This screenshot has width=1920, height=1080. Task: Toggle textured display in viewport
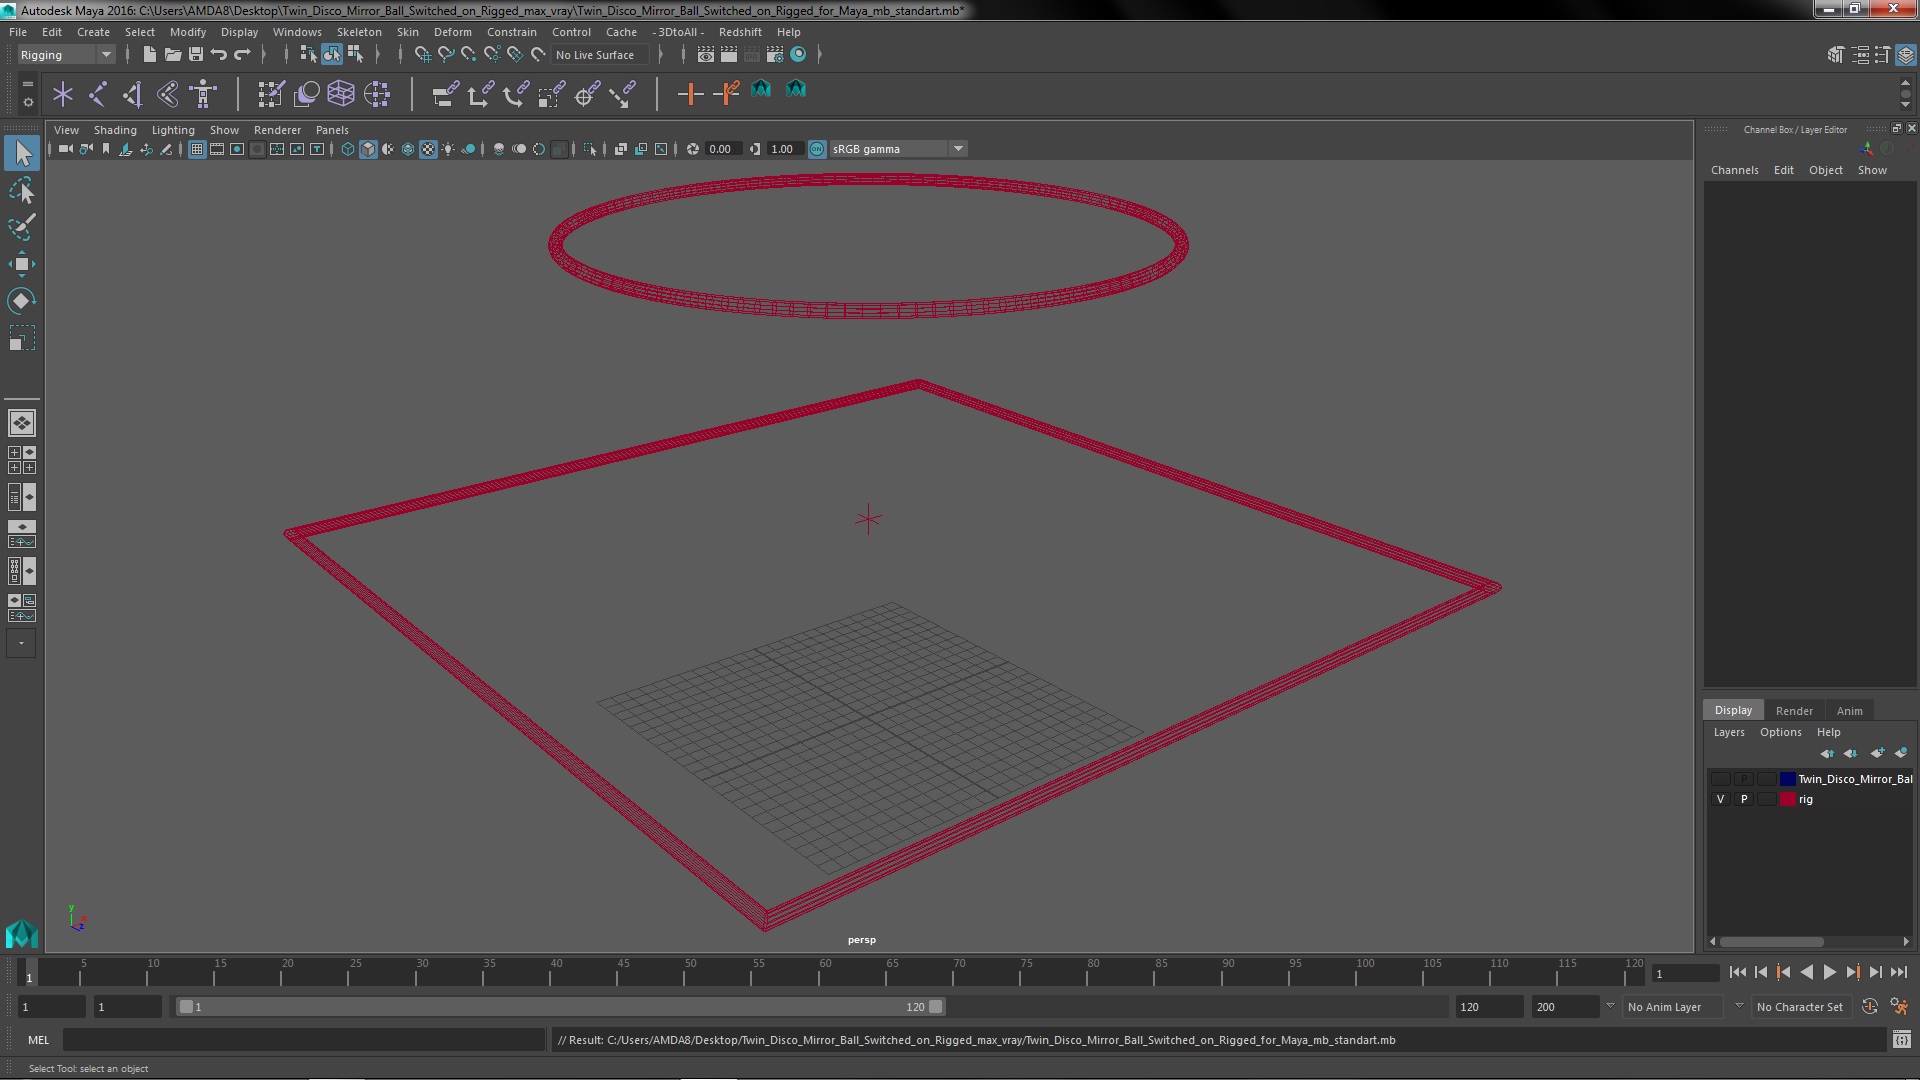click(428, 149)
